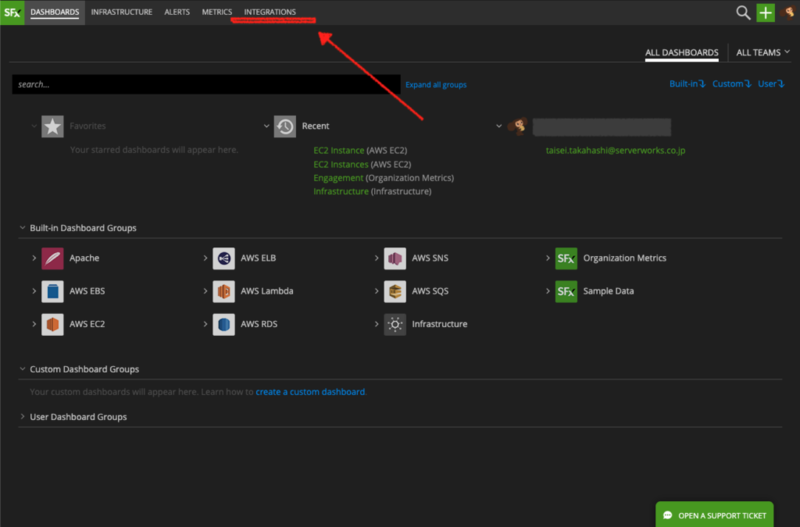Expand User Dashboard Groups section
This screenshot has height=527, width=800.
click(22, 416)
